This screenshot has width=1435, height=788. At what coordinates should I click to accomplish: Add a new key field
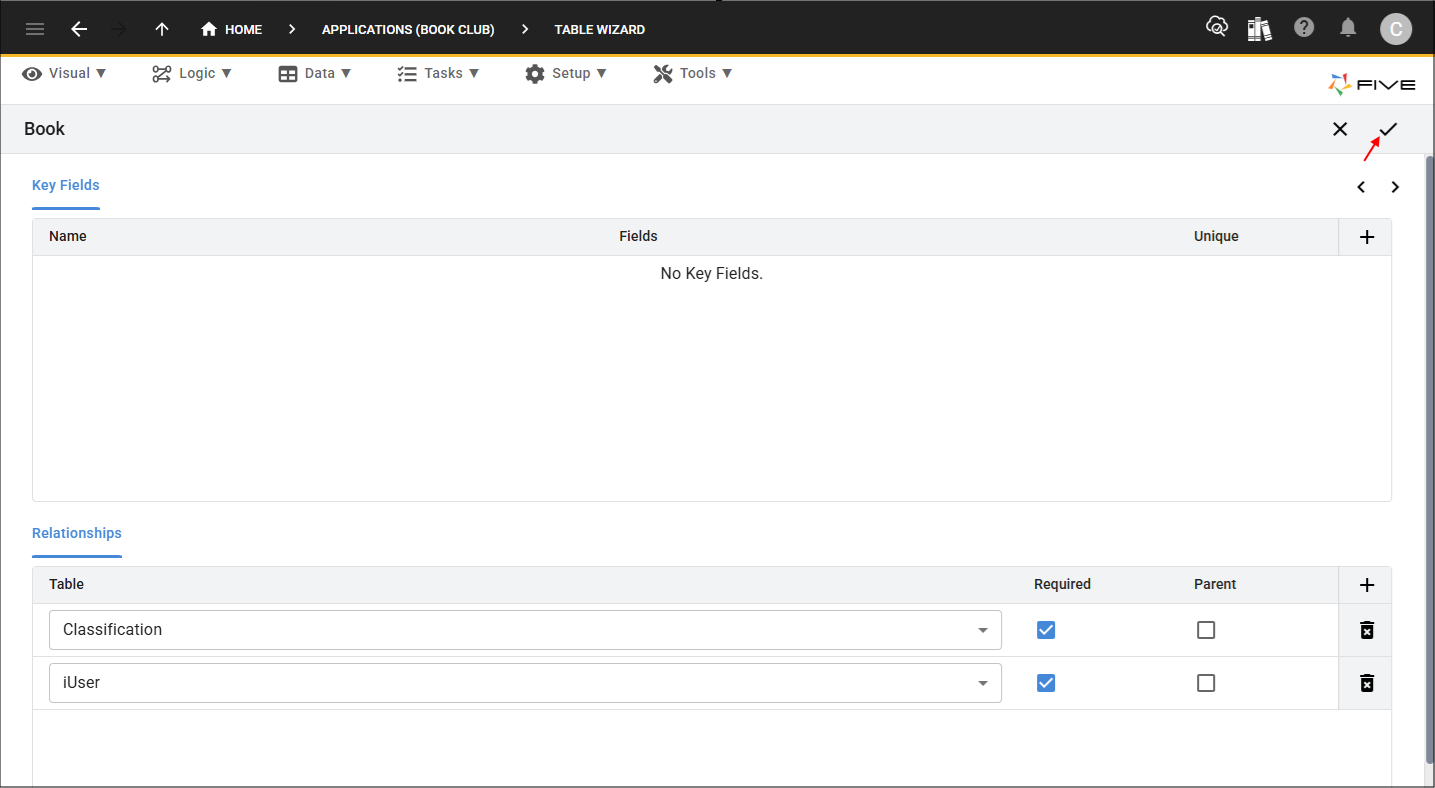(x=1367, y=237)
